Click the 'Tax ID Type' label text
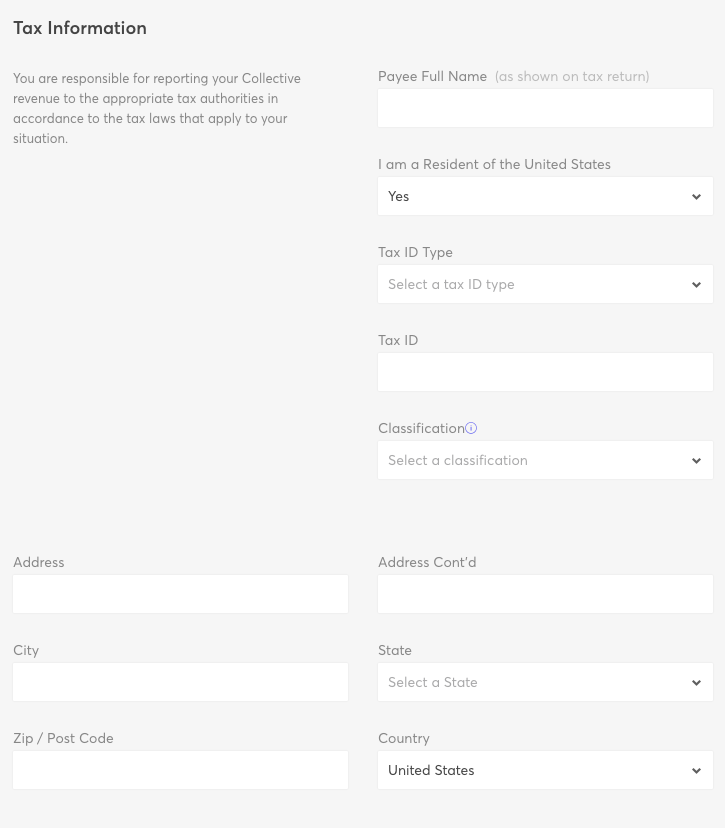Screen dimensions: 725x828 415,252
